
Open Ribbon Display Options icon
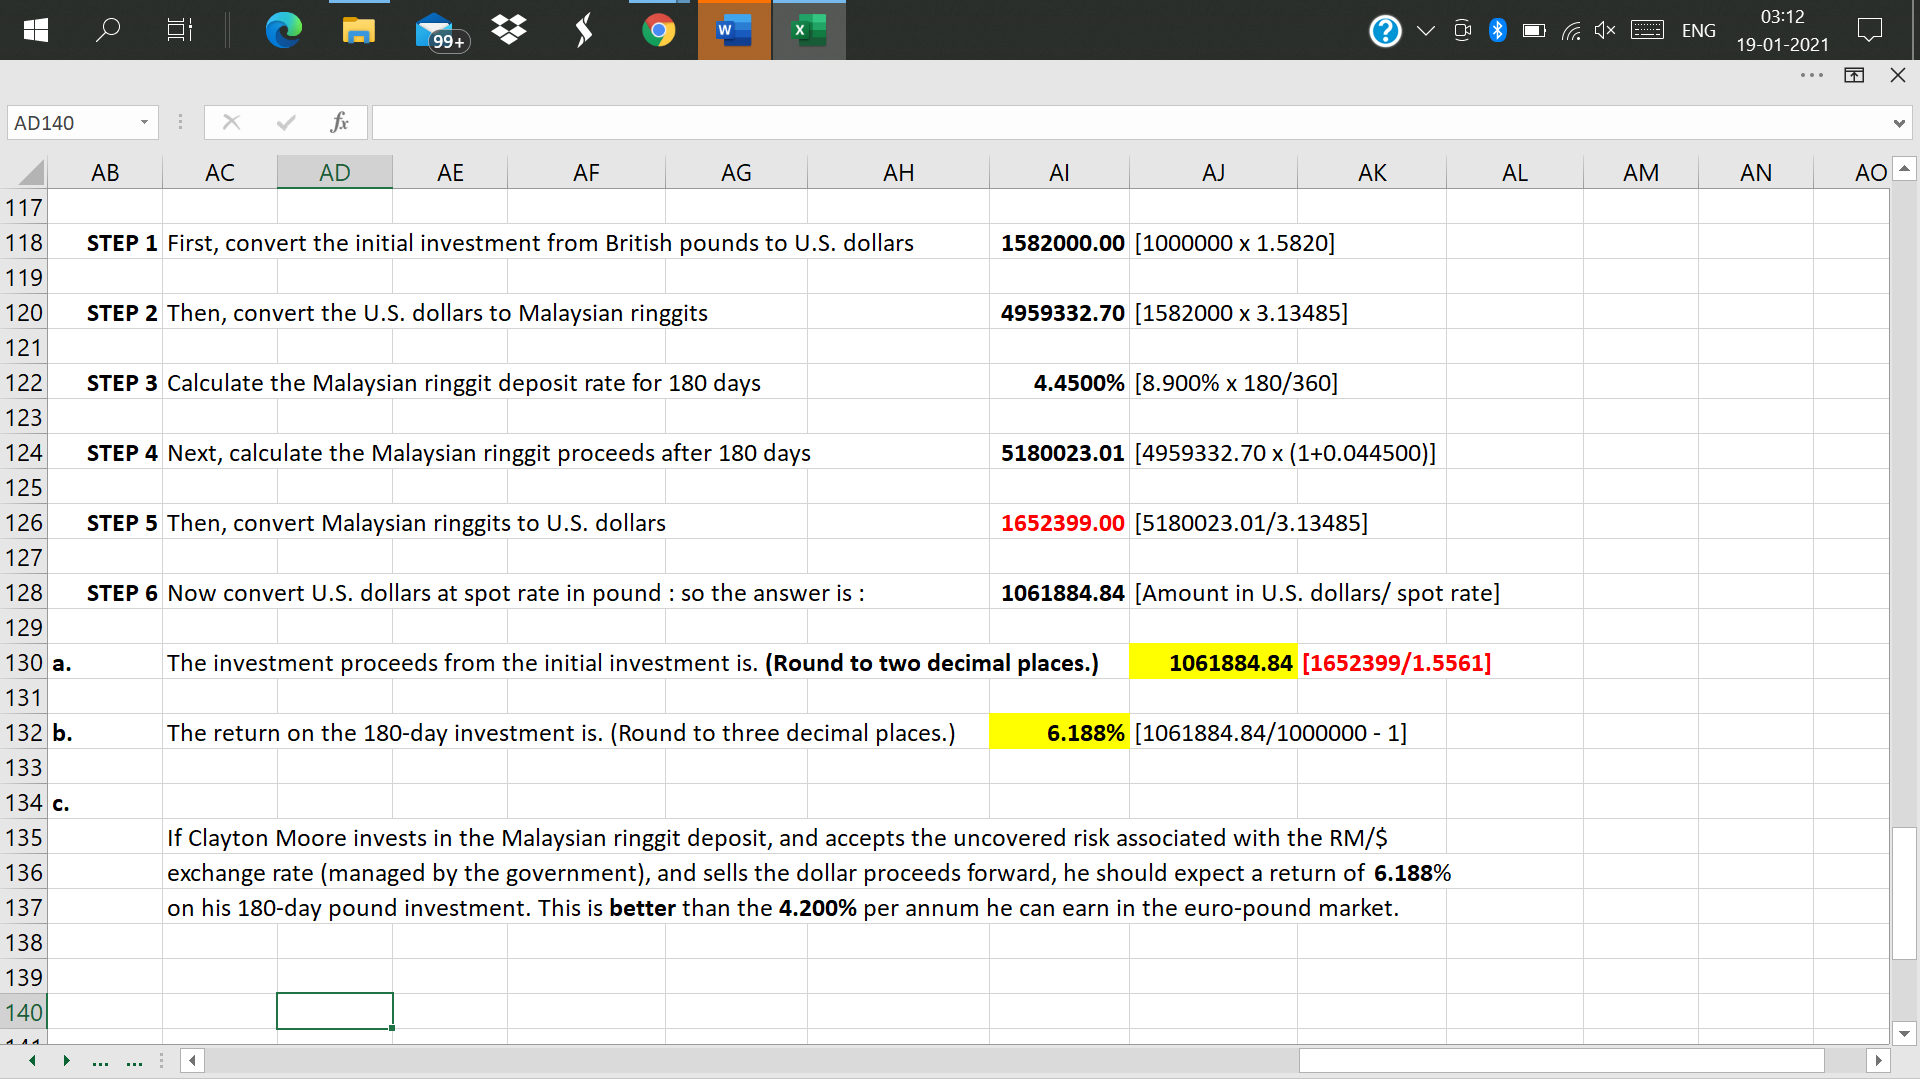pyautogui.click(x=1853, y=75)
